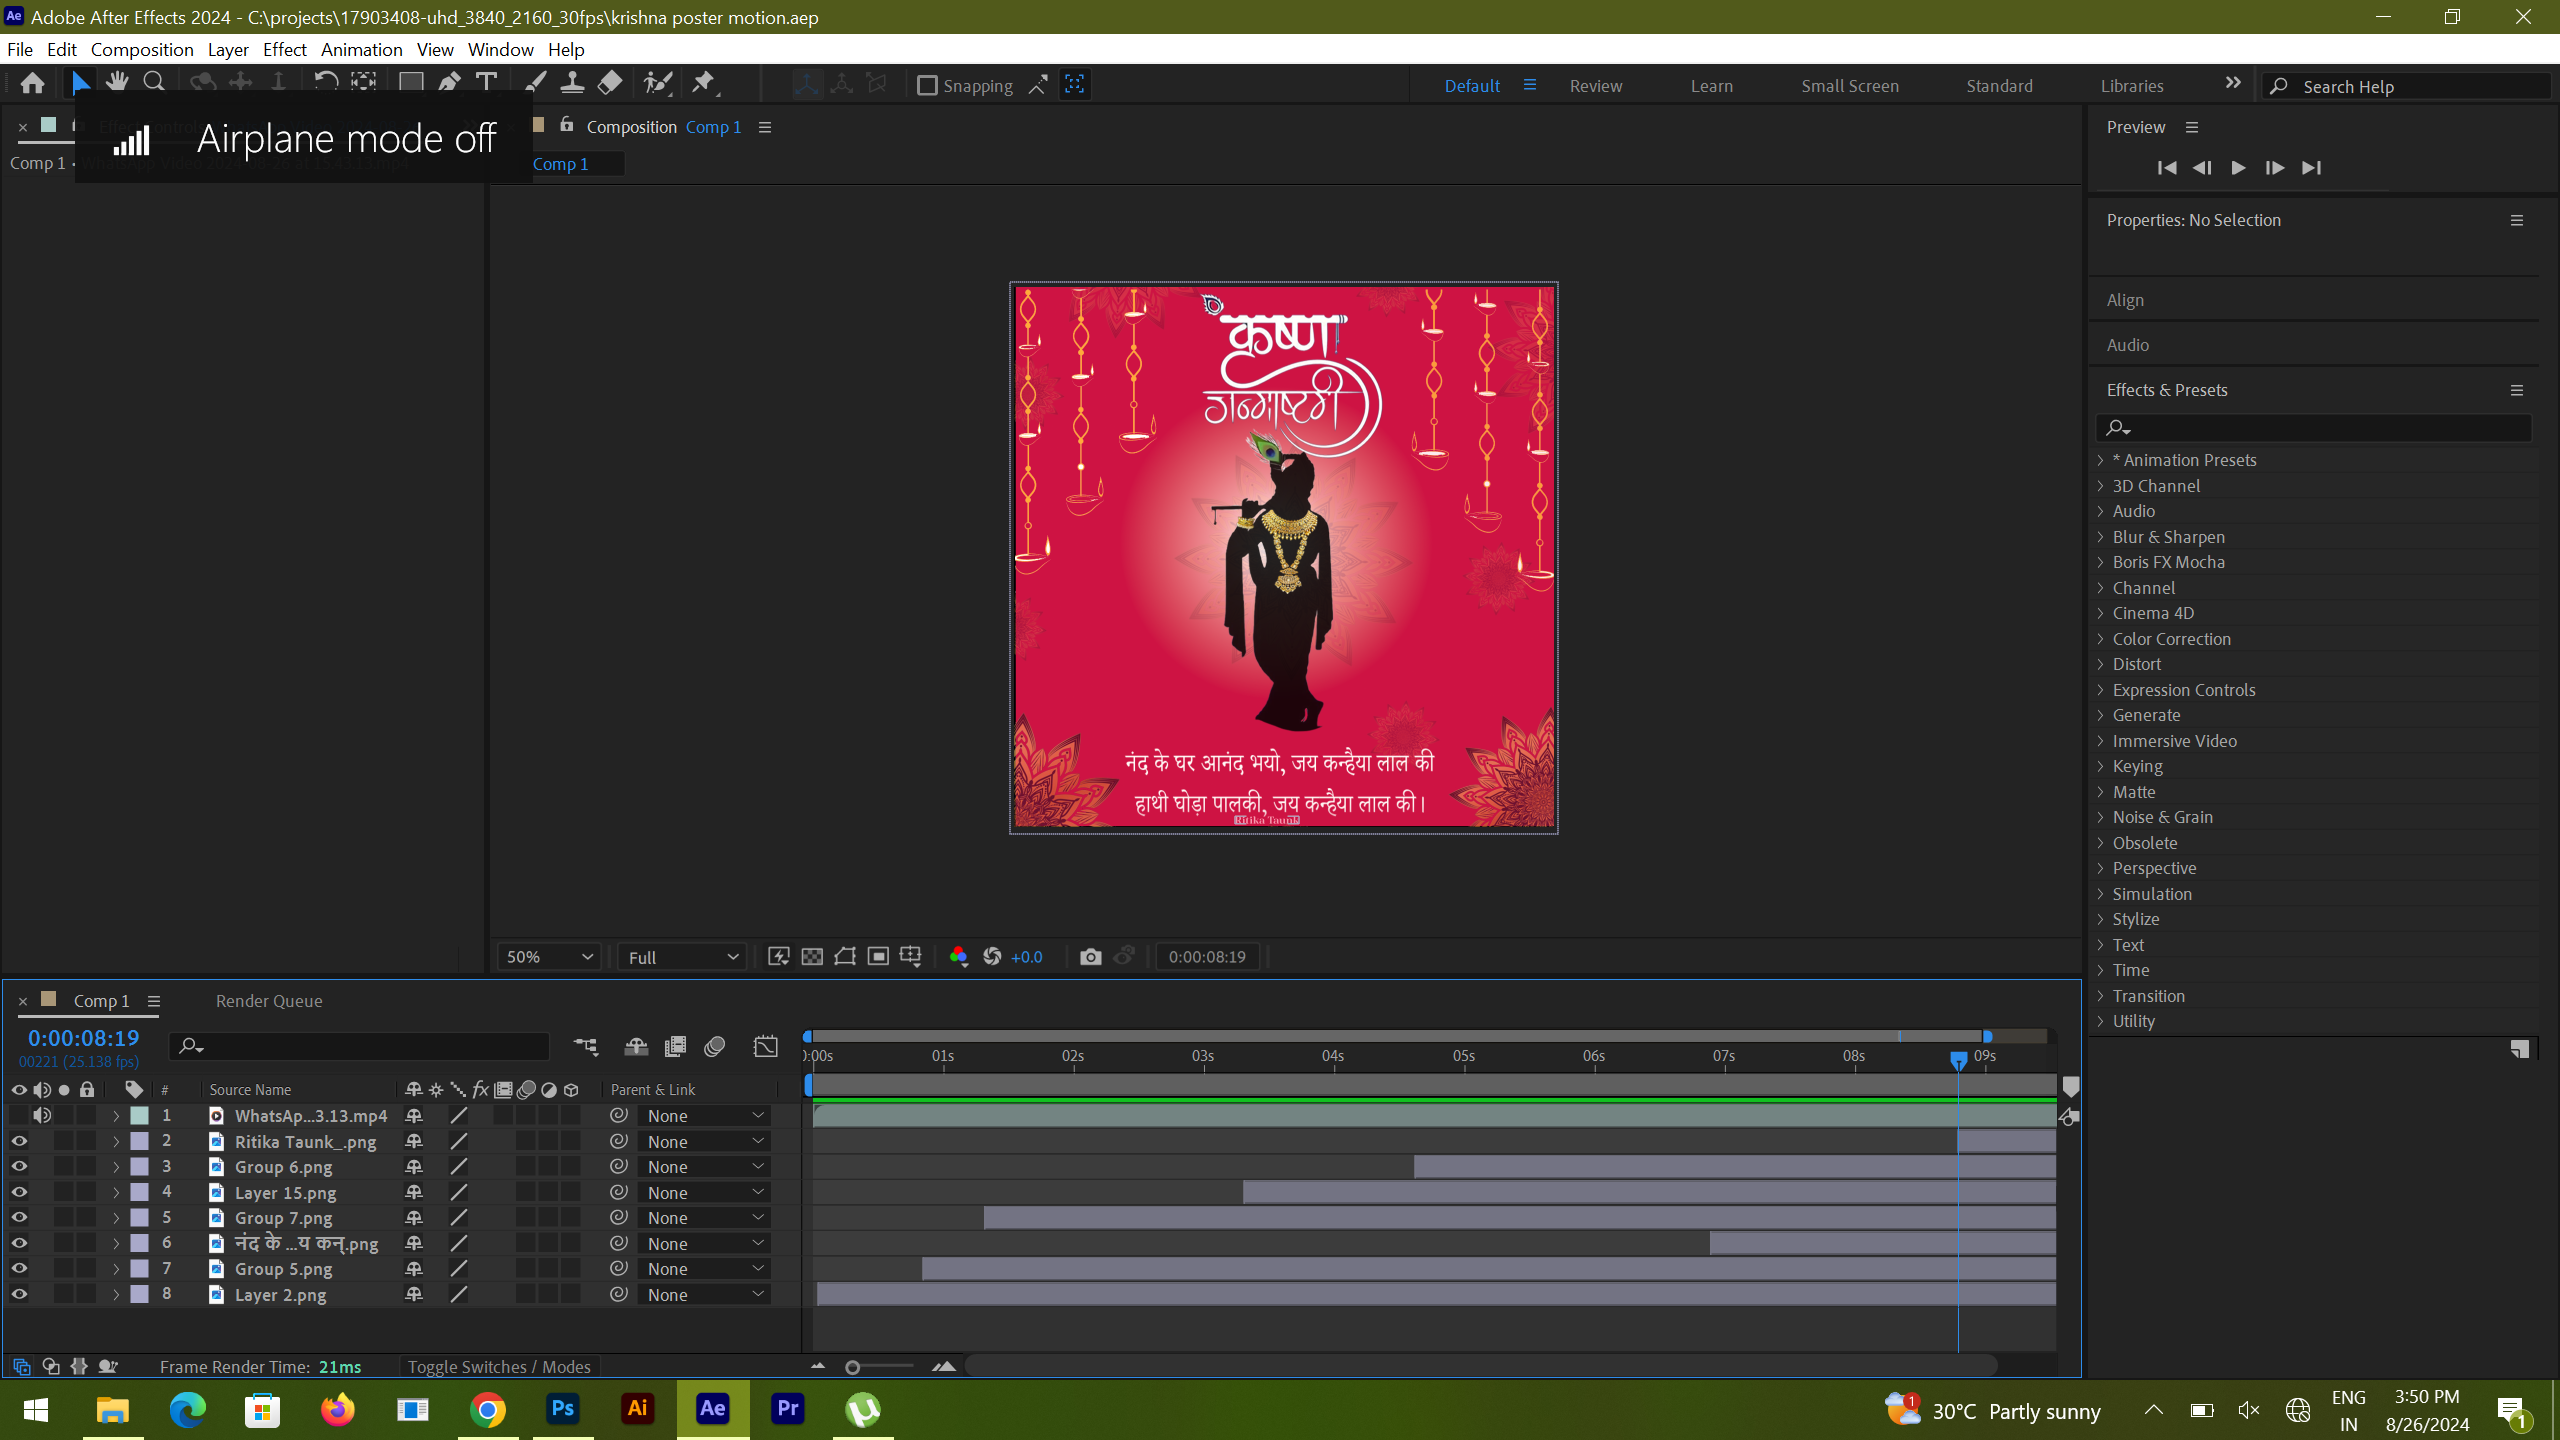Select the Zoom magnifier tool
Viewport: 2560px width, 1440px height.
[154, 83]
